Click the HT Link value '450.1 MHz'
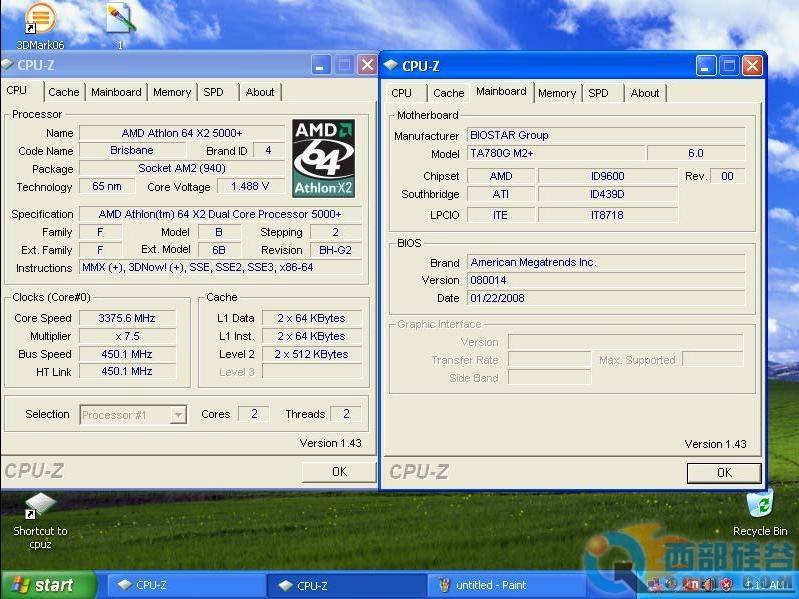 127,371
